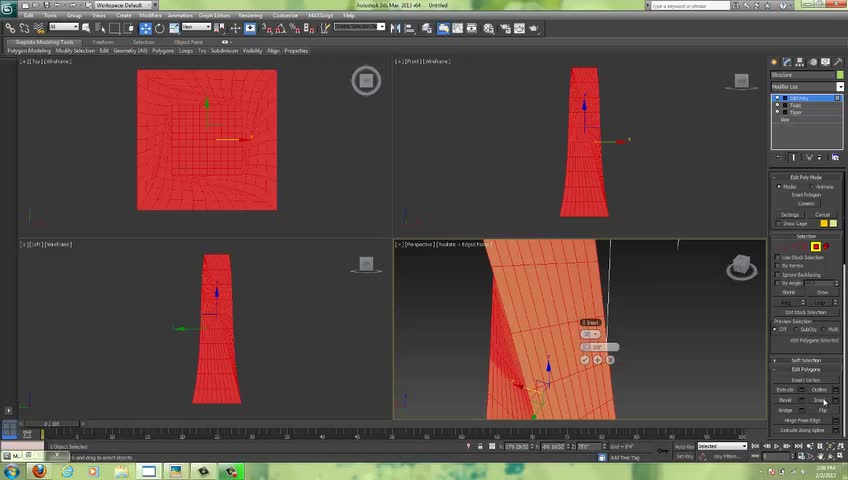Open the Hierarchy command panel tab
This screenshot has height=480, width=848.
click(x=800, y=62)
